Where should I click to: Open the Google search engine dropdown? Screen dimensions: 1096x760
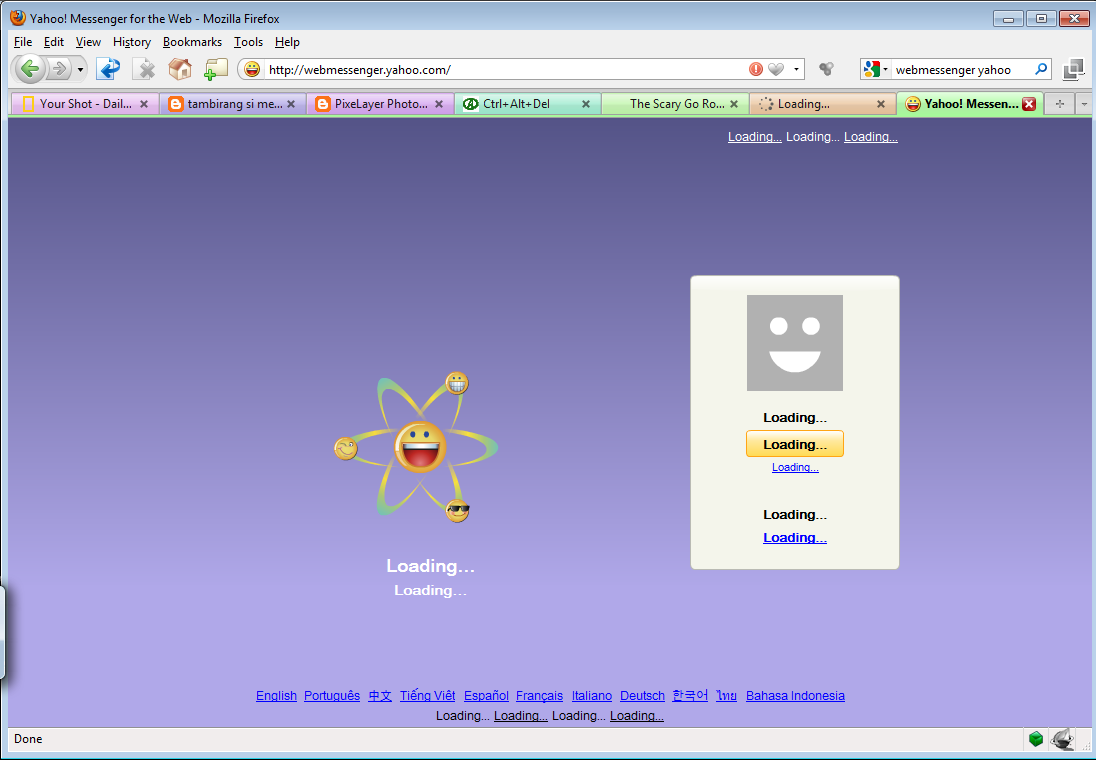click(876, 69)
